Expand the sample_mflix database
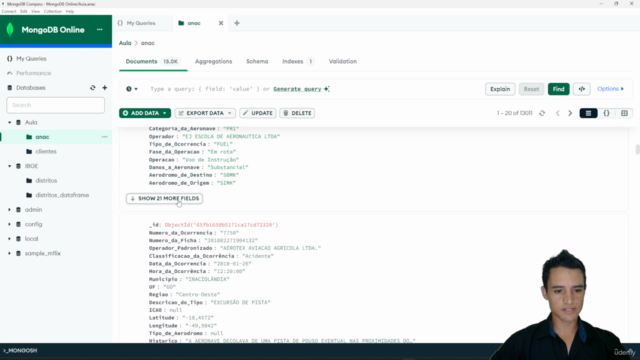Screen dimensions: 640x360 tap(9, 253)
